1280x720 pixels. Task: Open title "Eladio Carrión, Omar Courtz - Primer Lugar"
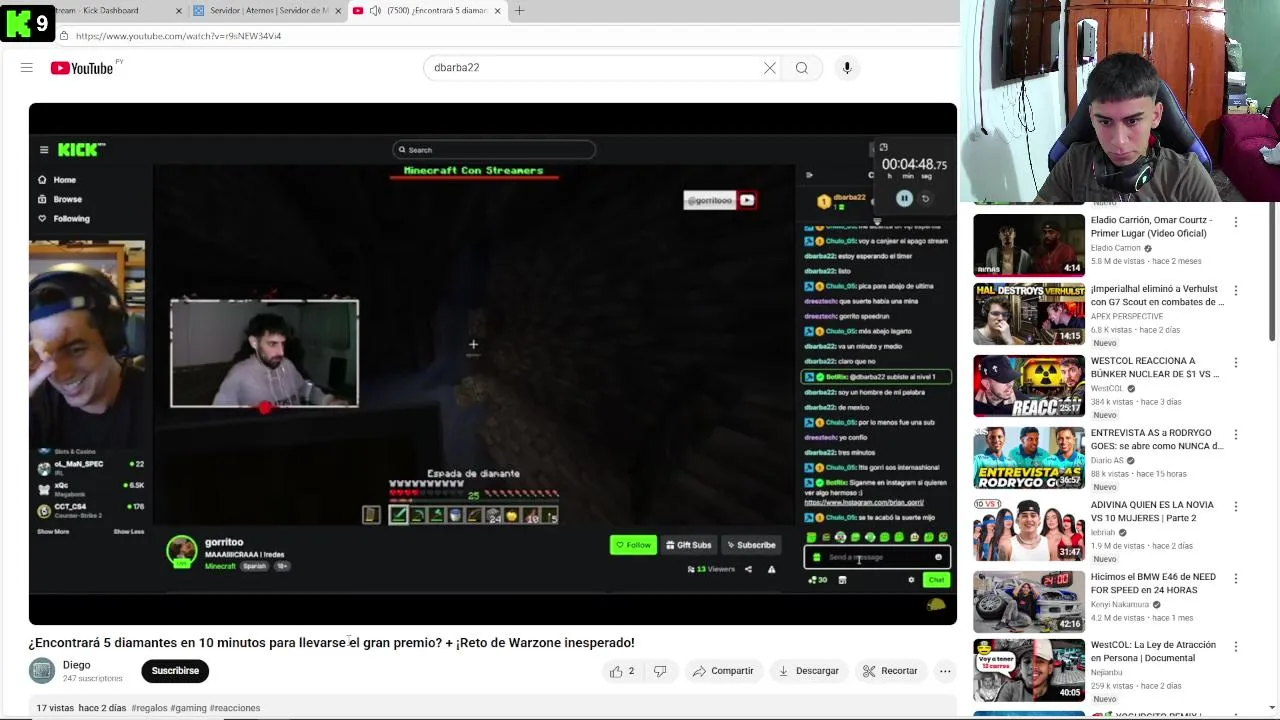(1151, 226)
